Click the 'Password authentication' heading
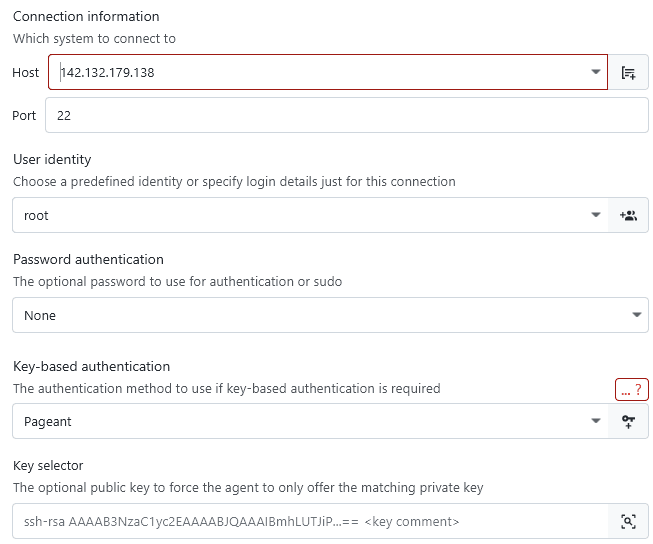This screenshot has height=544, width=653. click(88, 259)
